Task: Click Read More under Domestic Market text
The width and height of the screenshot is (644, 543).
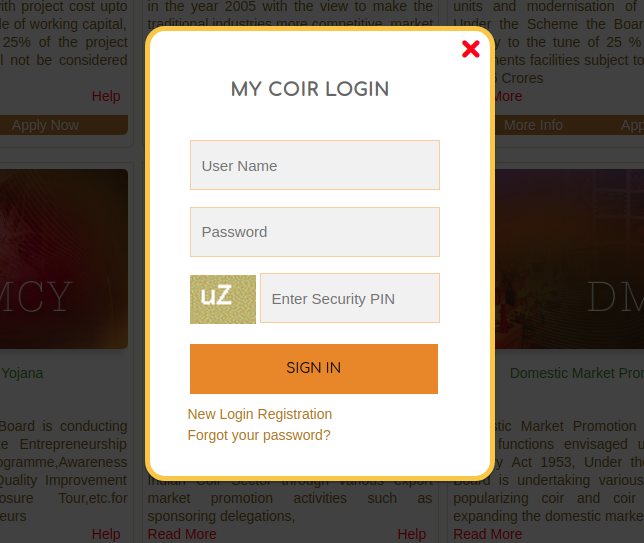Action: (488, 534)
